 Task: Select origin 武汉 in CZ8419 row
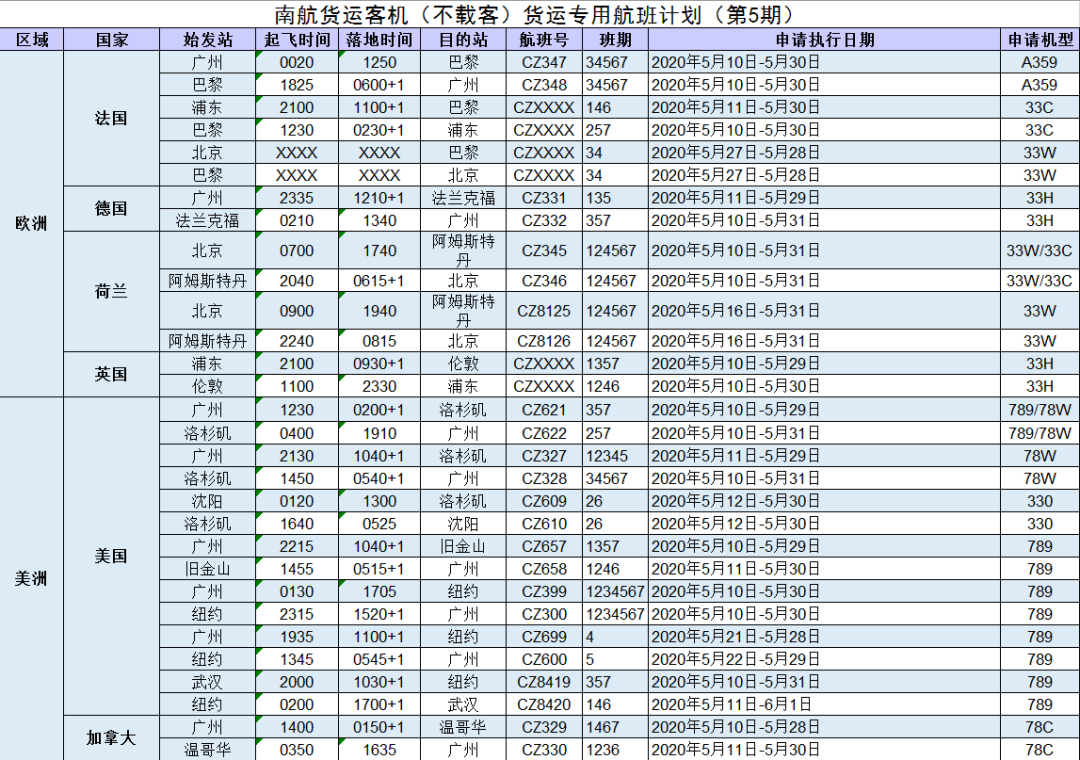point(207,682)
